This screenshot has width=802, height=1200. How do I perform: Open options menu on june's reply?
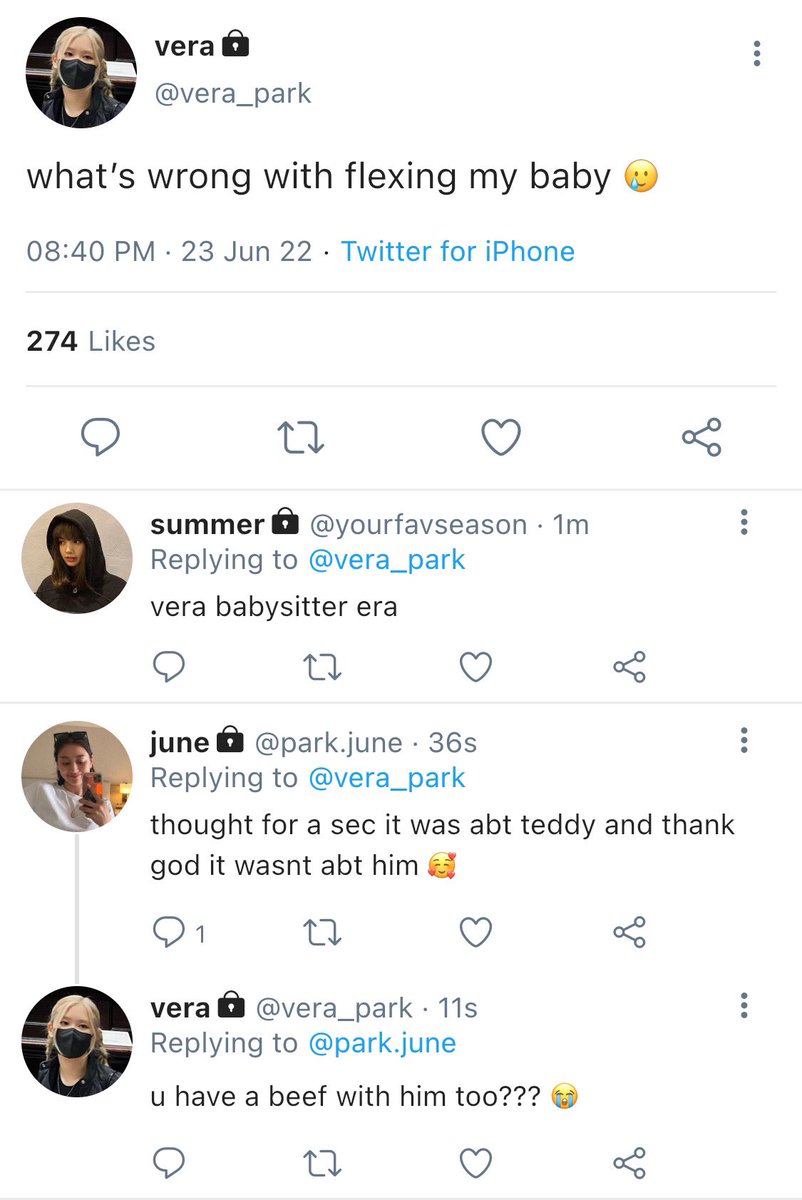click(743, 741)
